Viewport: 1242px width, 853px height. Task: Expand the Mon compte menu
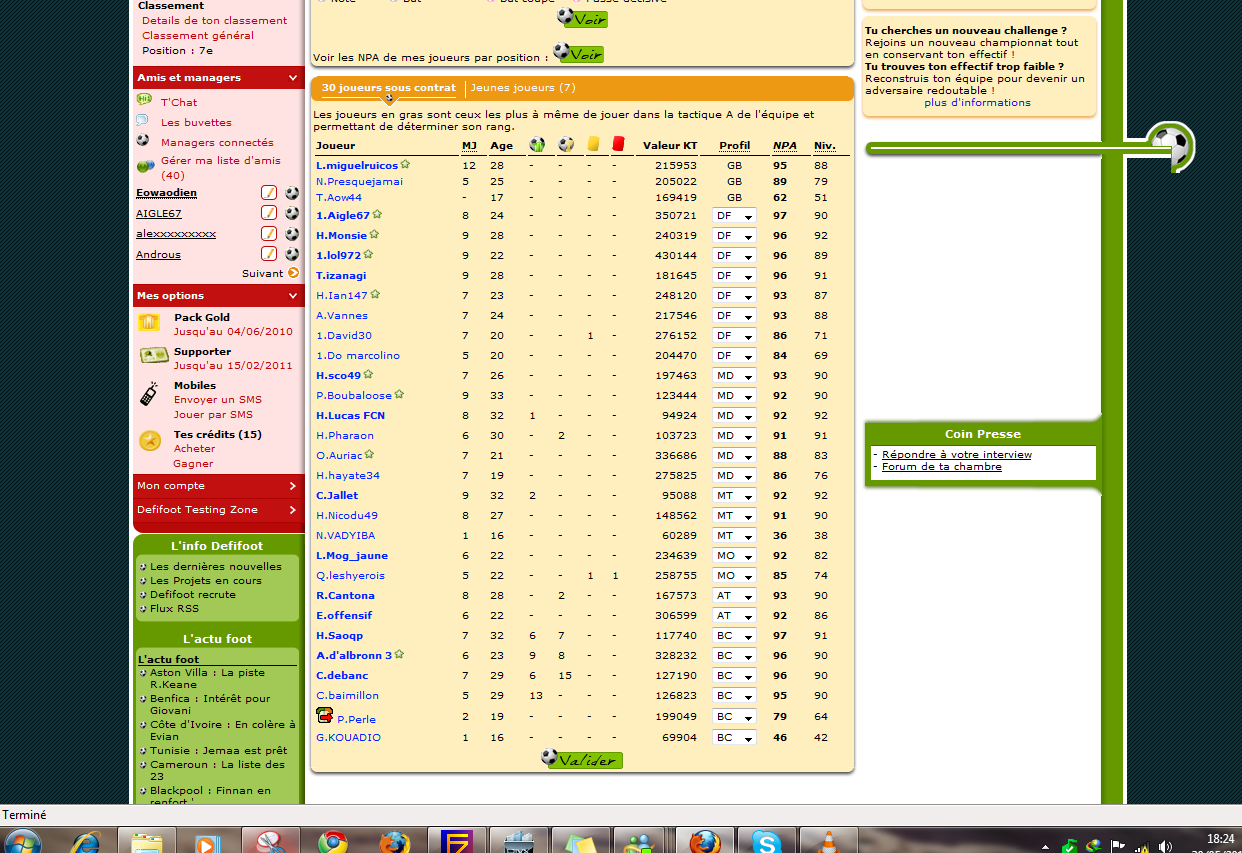pyautogui.click(x=218, y=486)
